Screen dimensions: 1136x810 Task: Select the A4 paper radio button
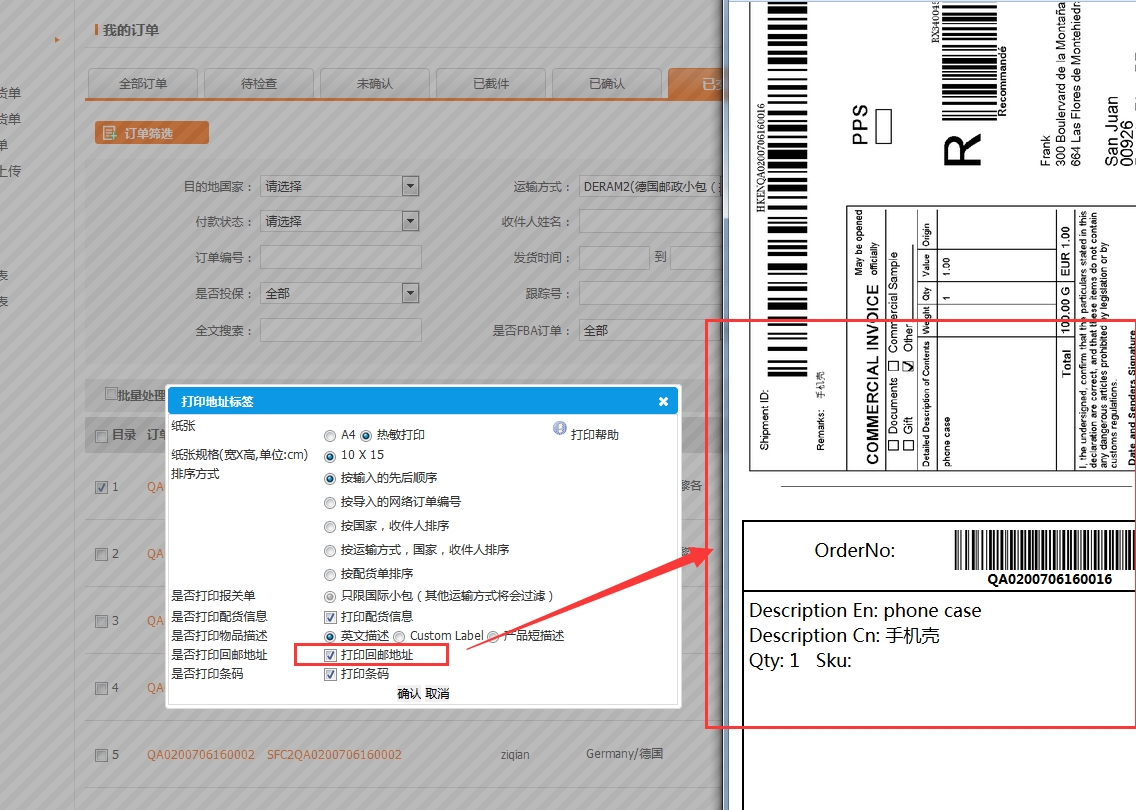[330, 436]
